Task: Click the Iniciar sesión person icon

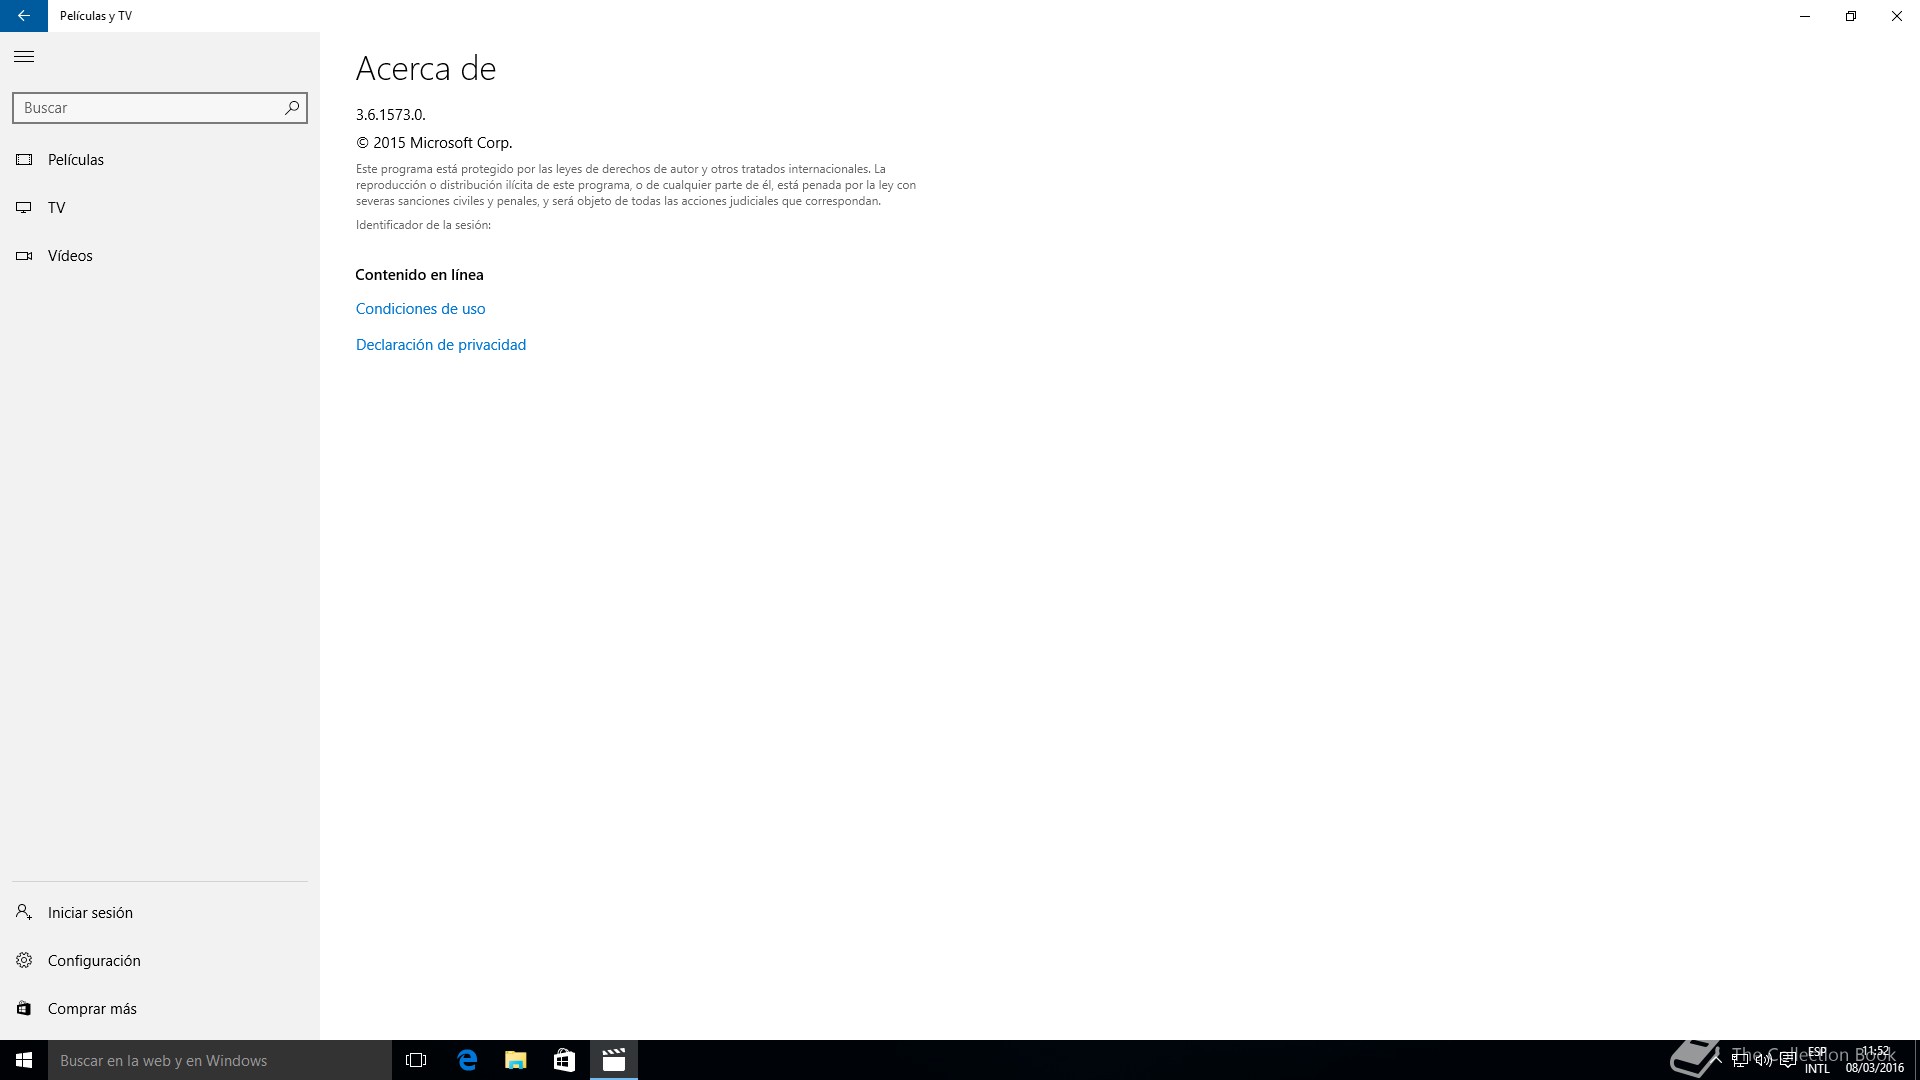Action: coord(24,912)
